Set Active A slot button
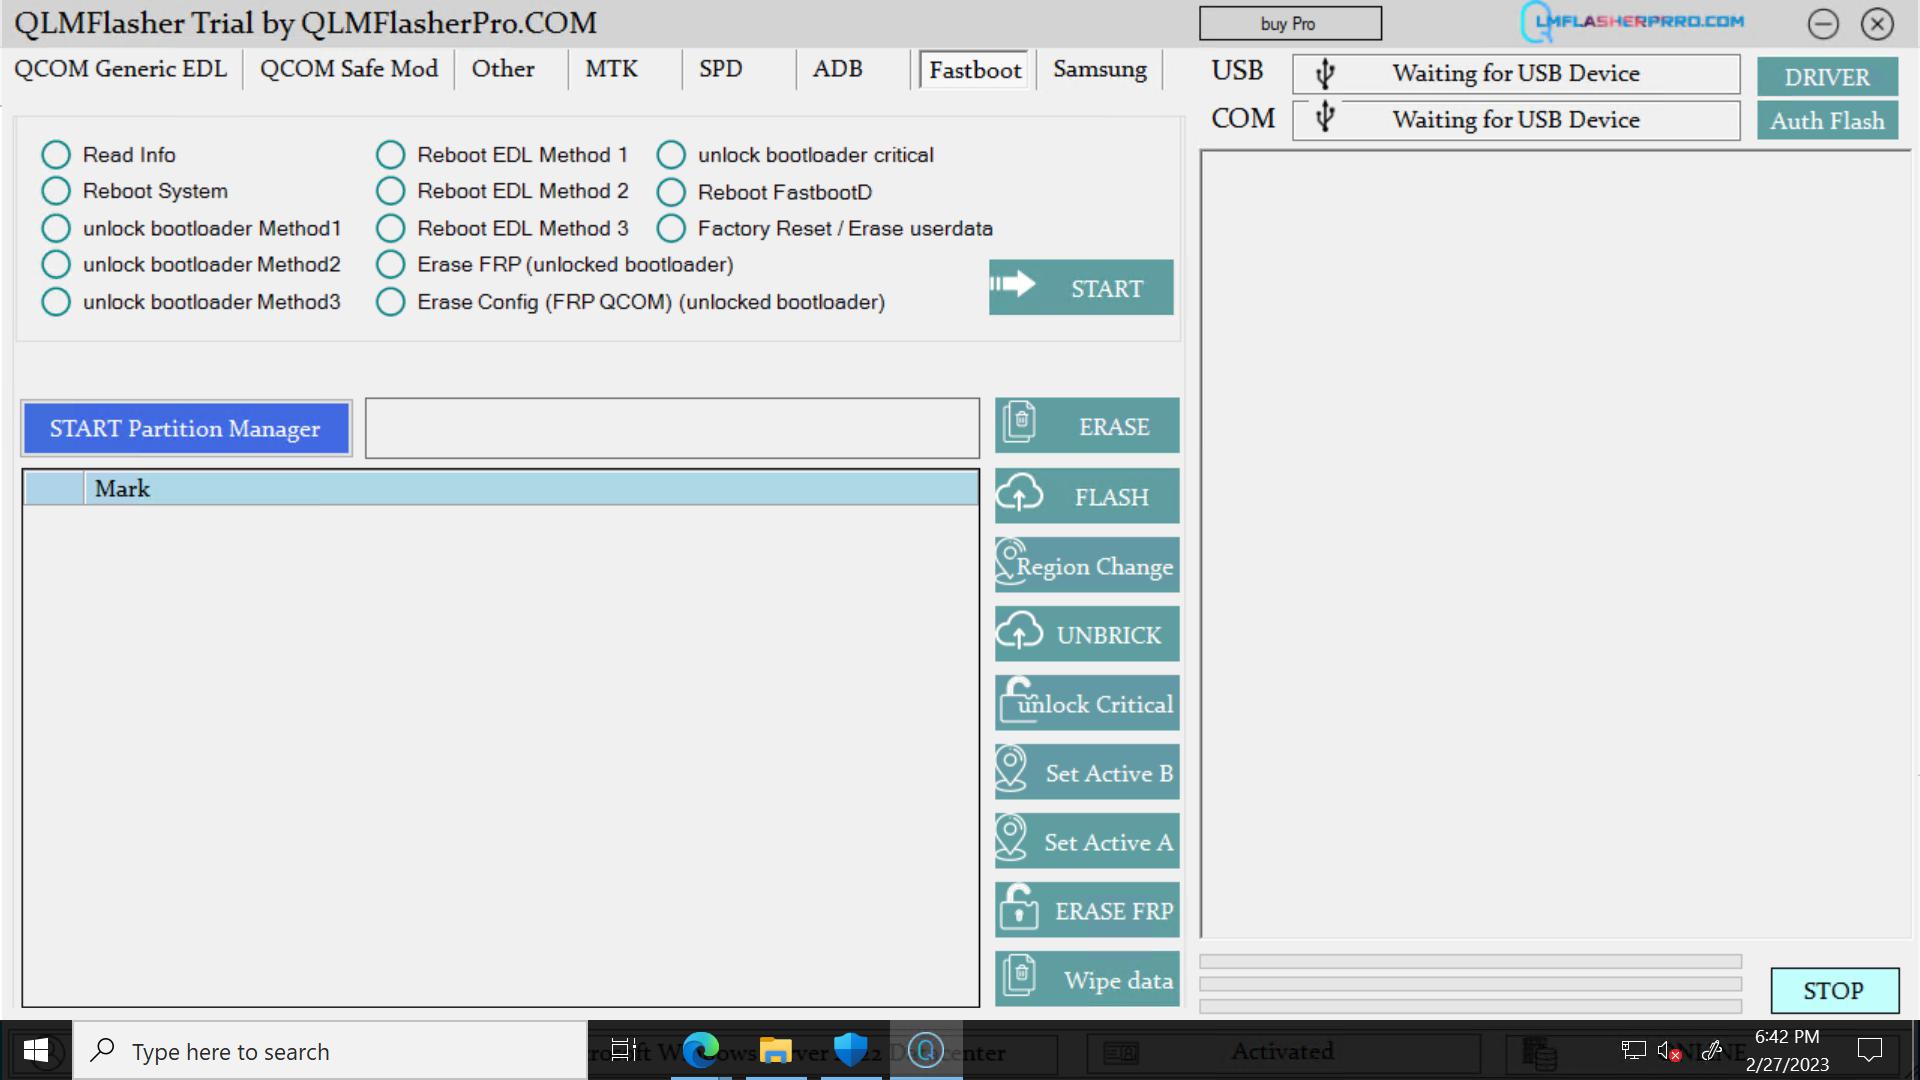 pyautogui.click(x=1087, y=841)
